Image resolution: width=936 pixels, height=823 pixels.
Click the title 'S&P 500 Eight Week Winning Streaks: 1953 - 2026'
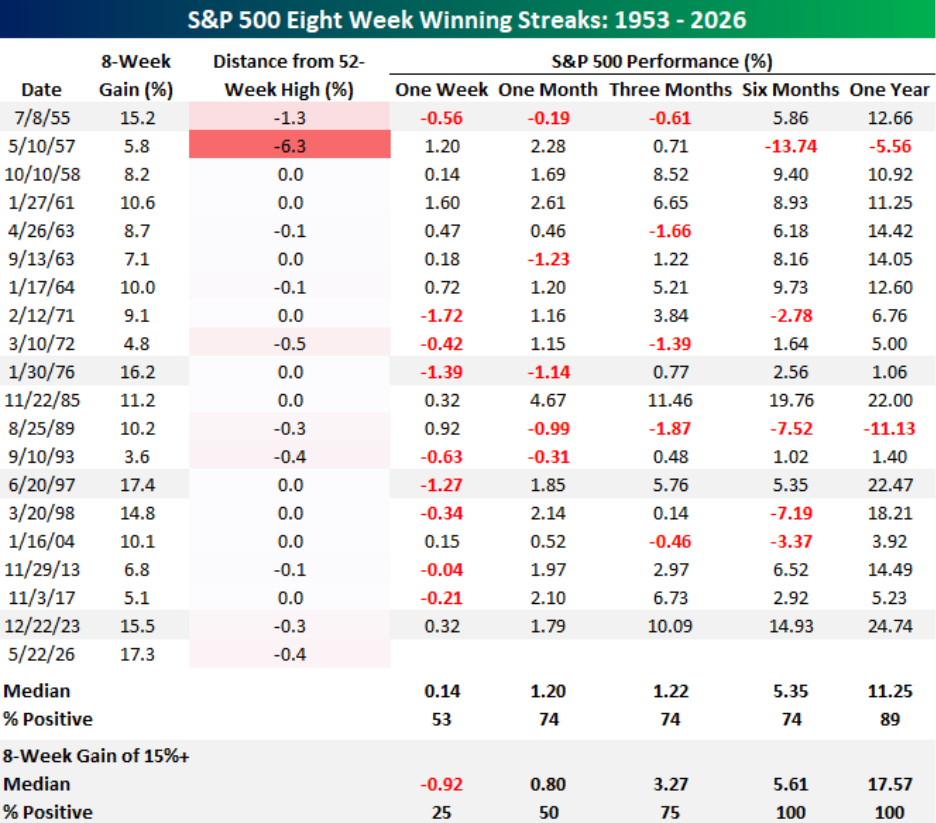(467, 20)
